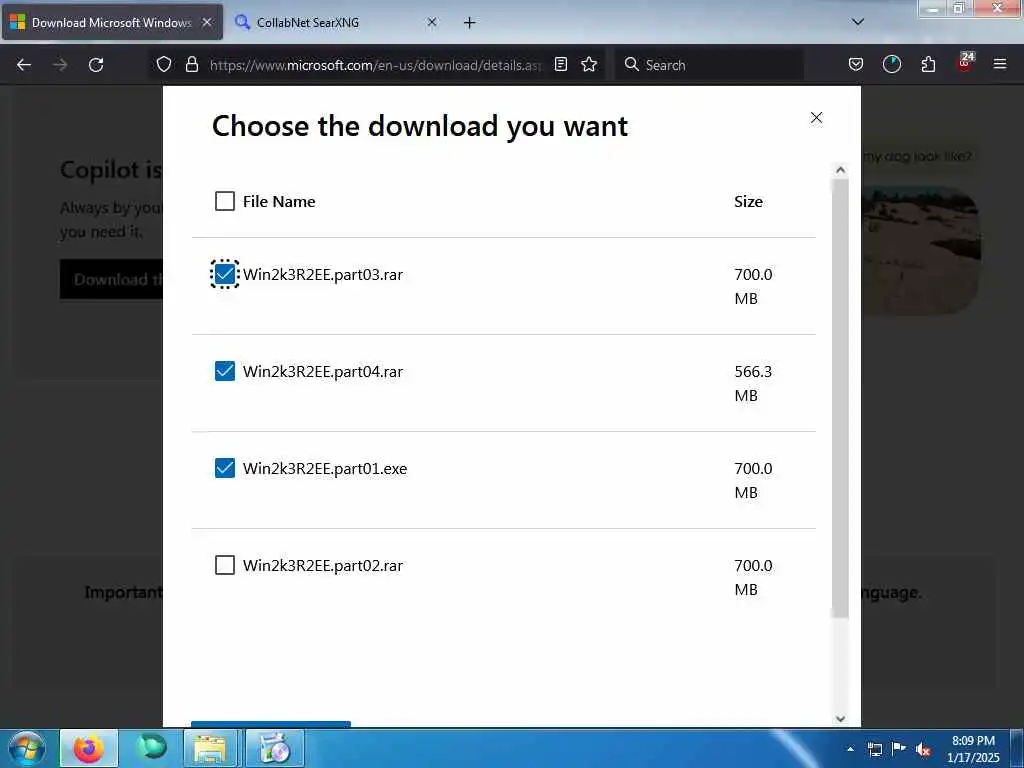Open the shield tracking protection icon
This screenshot has height=768, width=1024.
pyautogui.click(x=164, y=64)
